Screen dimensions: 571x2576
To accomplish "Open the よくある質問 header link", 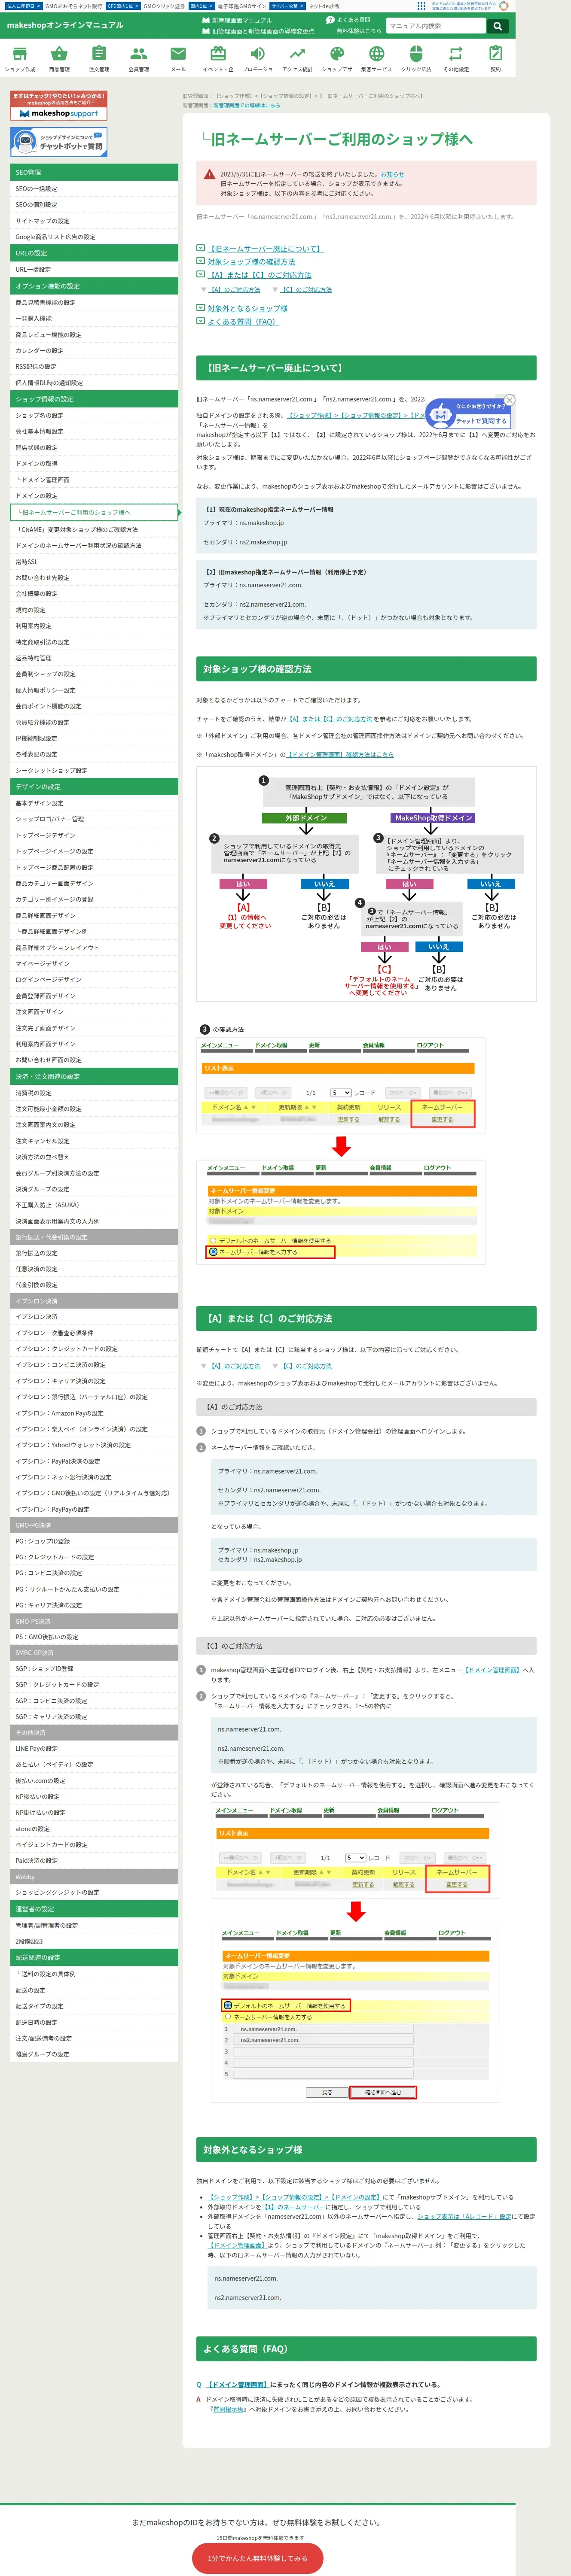I will coord(348,20).
